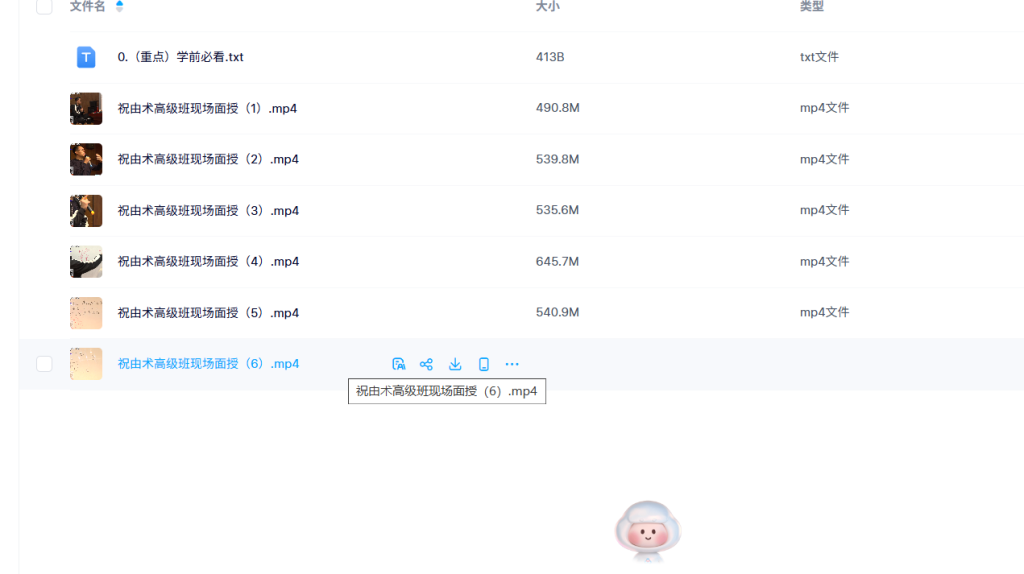This screenshot has height=574, width=1024.
Task: Click the blue txt file icon
Action: click(86, 57)
